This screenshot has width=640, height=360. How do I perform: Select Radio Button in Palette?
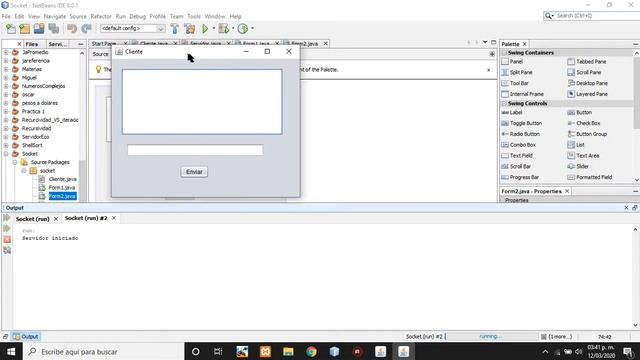(x=520, y=134)
